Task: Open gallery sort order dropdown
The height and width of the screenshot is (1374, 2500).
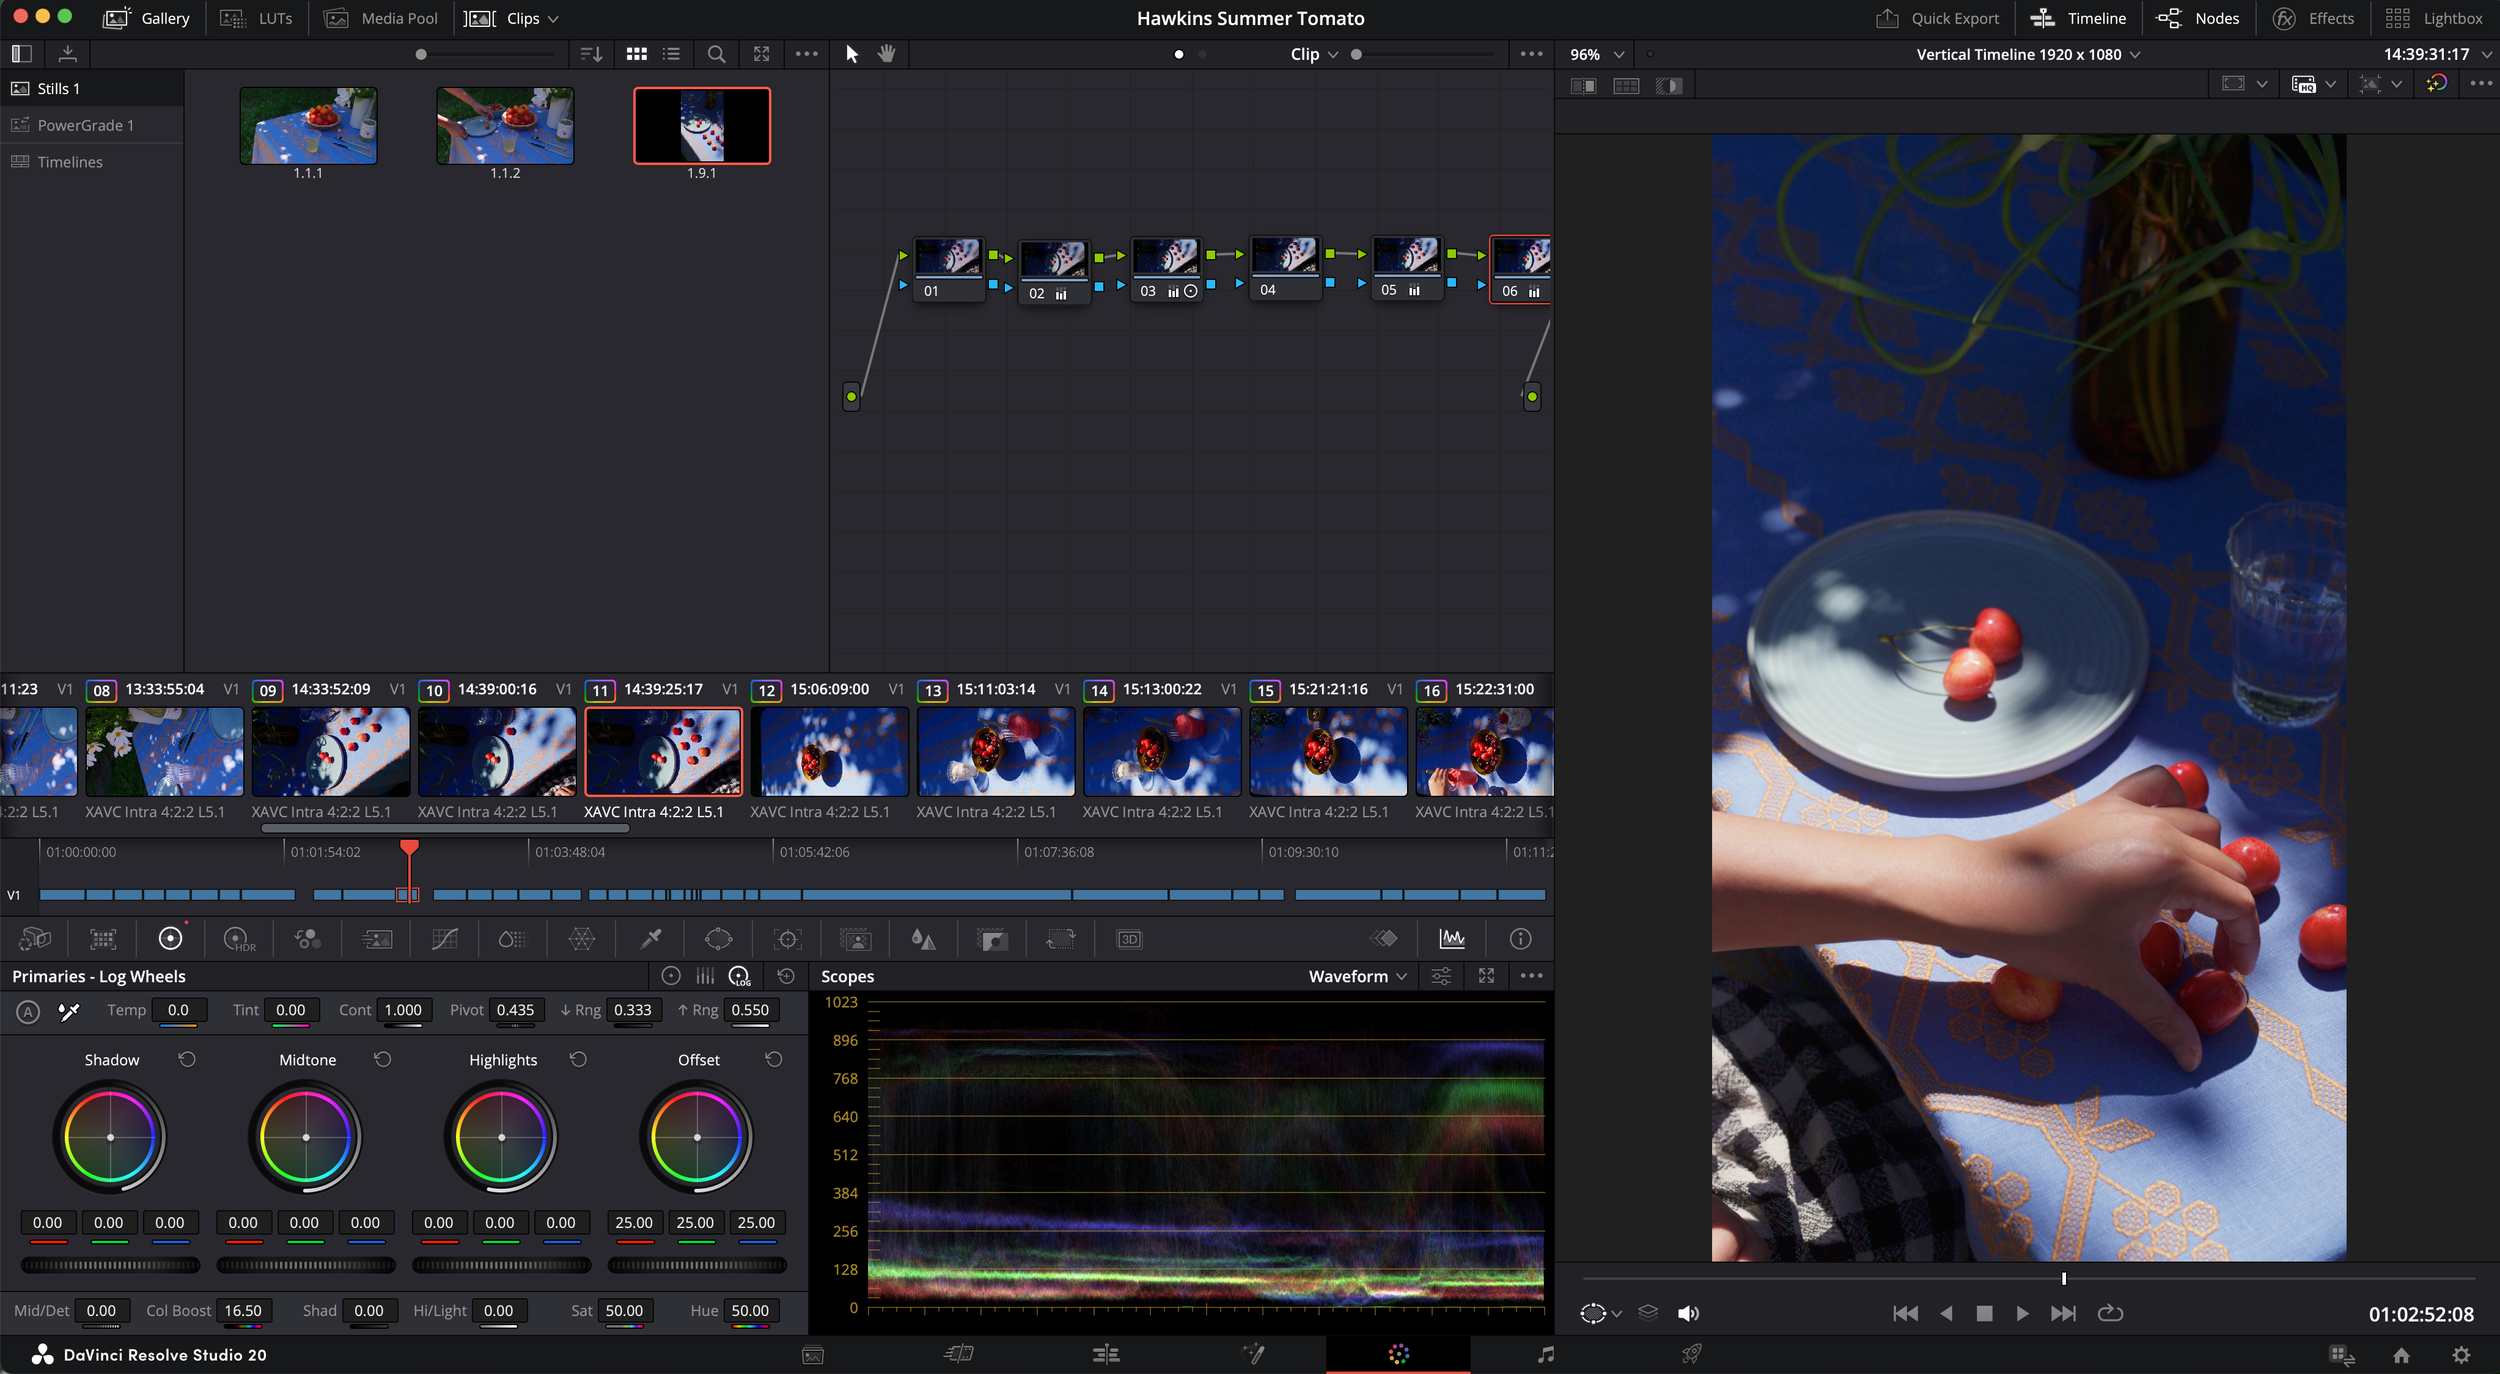Action: tap(592, 54)
